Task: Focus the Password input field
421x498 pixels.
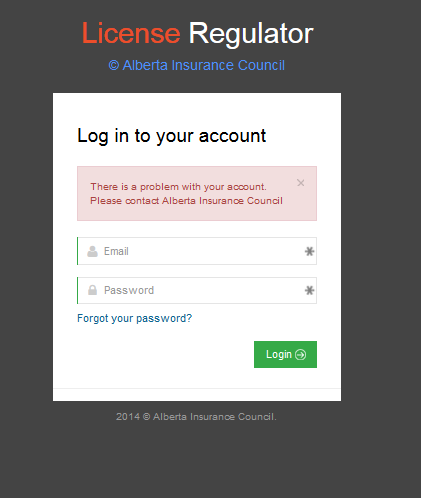Action: (197, 290)
